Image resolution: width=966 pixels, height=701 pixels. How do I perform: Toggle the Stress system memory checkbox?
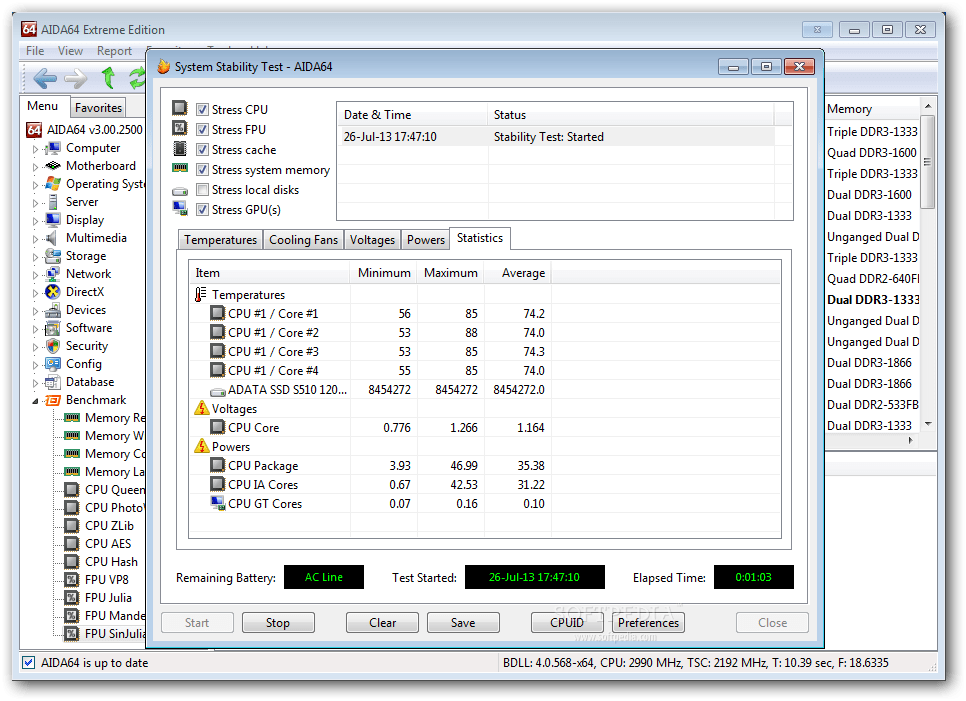pyautogui.click(x=202, y=169)
